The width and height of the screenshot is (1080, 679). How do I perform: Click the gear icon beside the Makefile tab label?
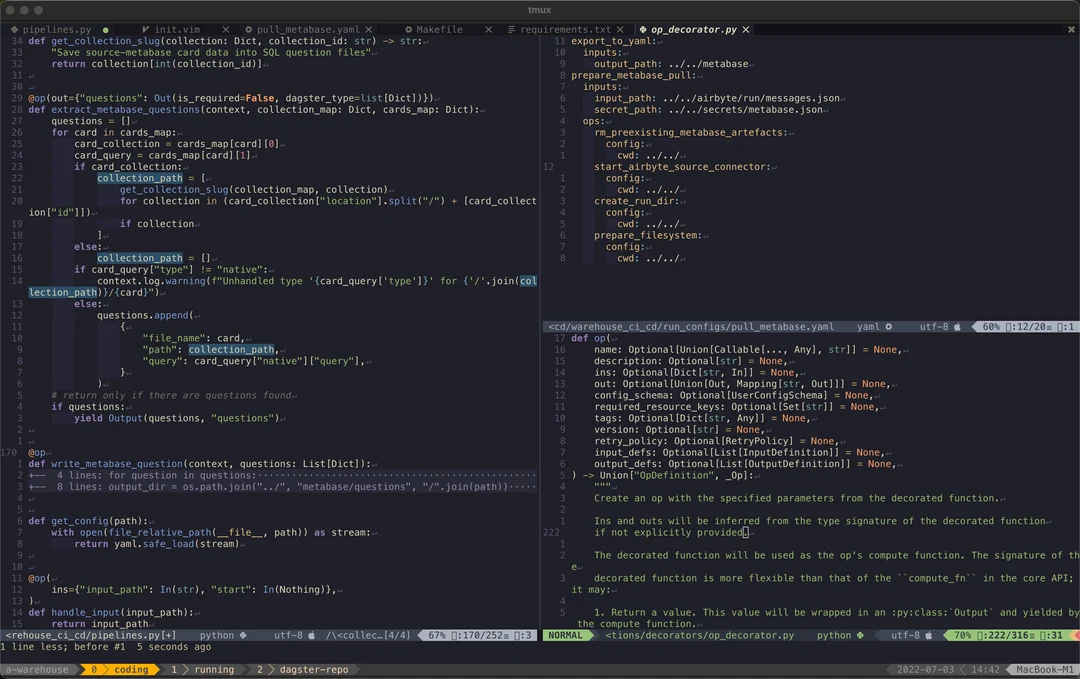[410, 29]
